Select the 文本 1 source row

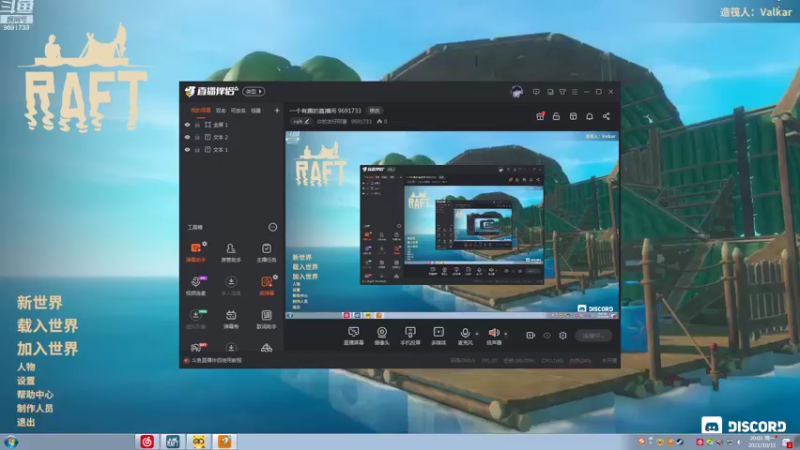tap(232, 149)
